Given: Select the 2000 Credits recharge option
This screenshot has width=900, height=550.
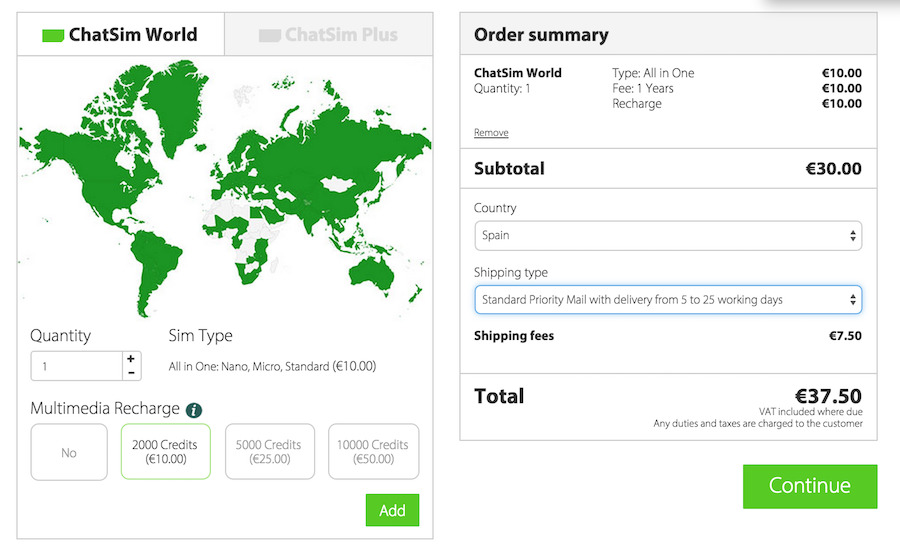Looking at the screenshot, I should coord(165,452).
